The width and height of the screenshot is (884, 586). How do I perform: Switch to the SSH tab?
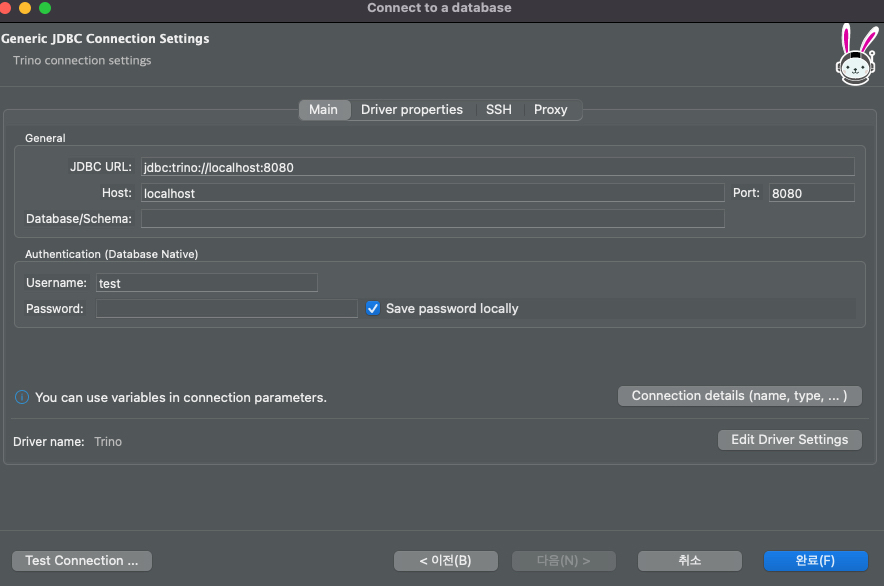tap(498, 110)
